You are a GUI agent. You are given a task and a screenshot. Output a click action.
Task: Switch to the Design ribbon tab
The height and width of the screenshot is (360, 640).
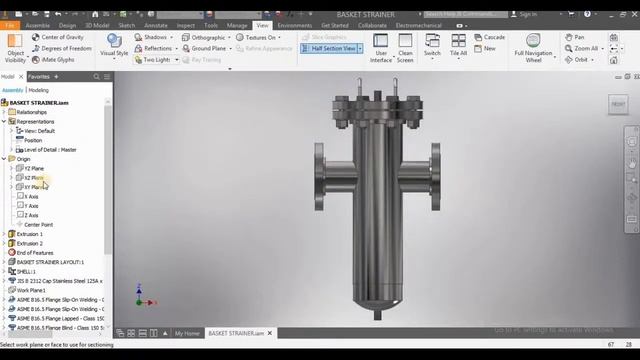pyautogui.click(x=67, y=25)
